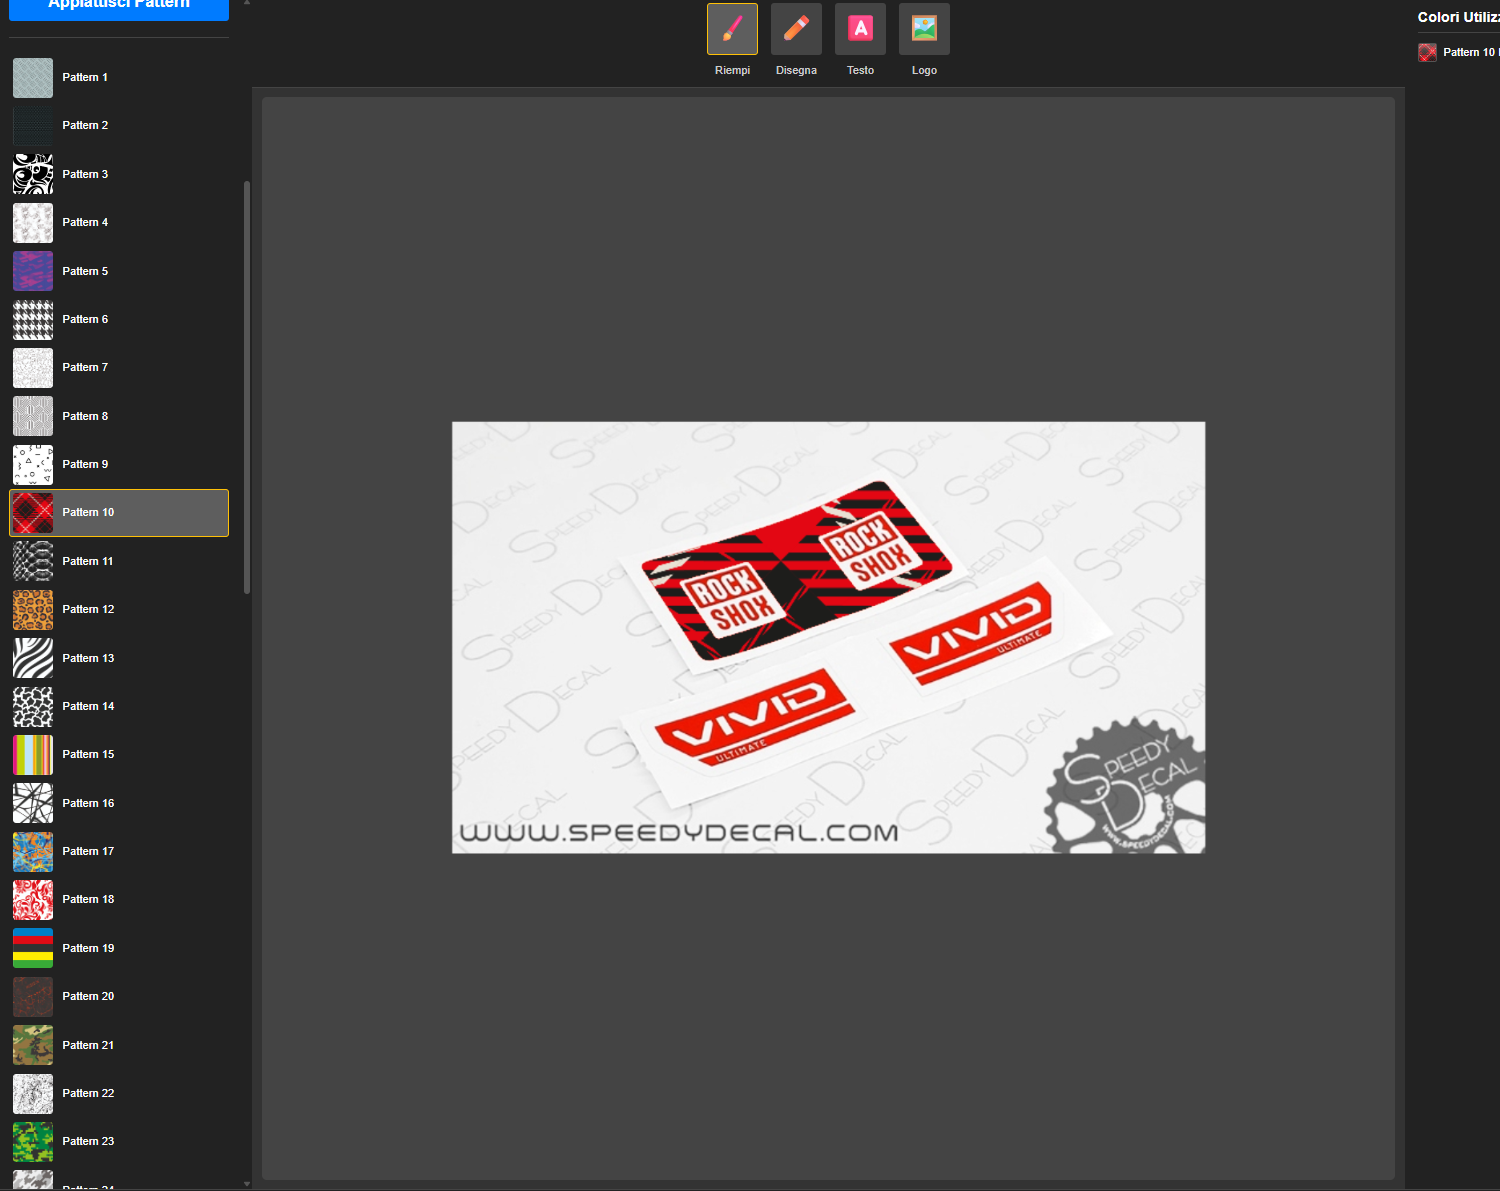Open the Testo text tool

(x=860, y=29)
